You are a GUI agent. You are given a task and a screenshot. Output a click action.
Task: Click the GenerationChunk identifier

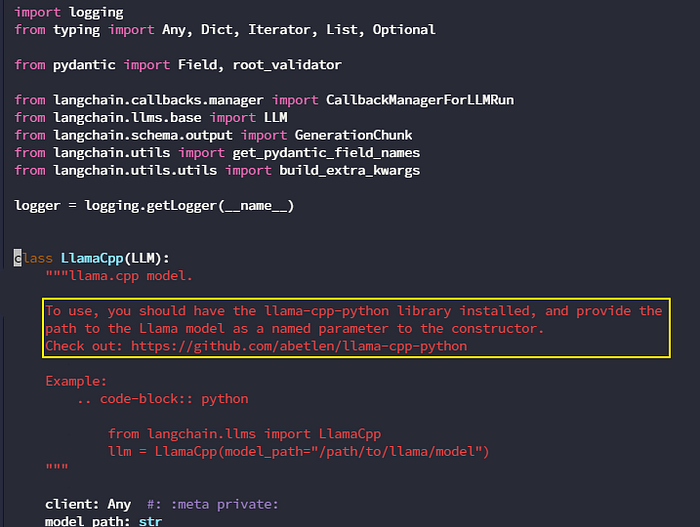click(353, 135)
